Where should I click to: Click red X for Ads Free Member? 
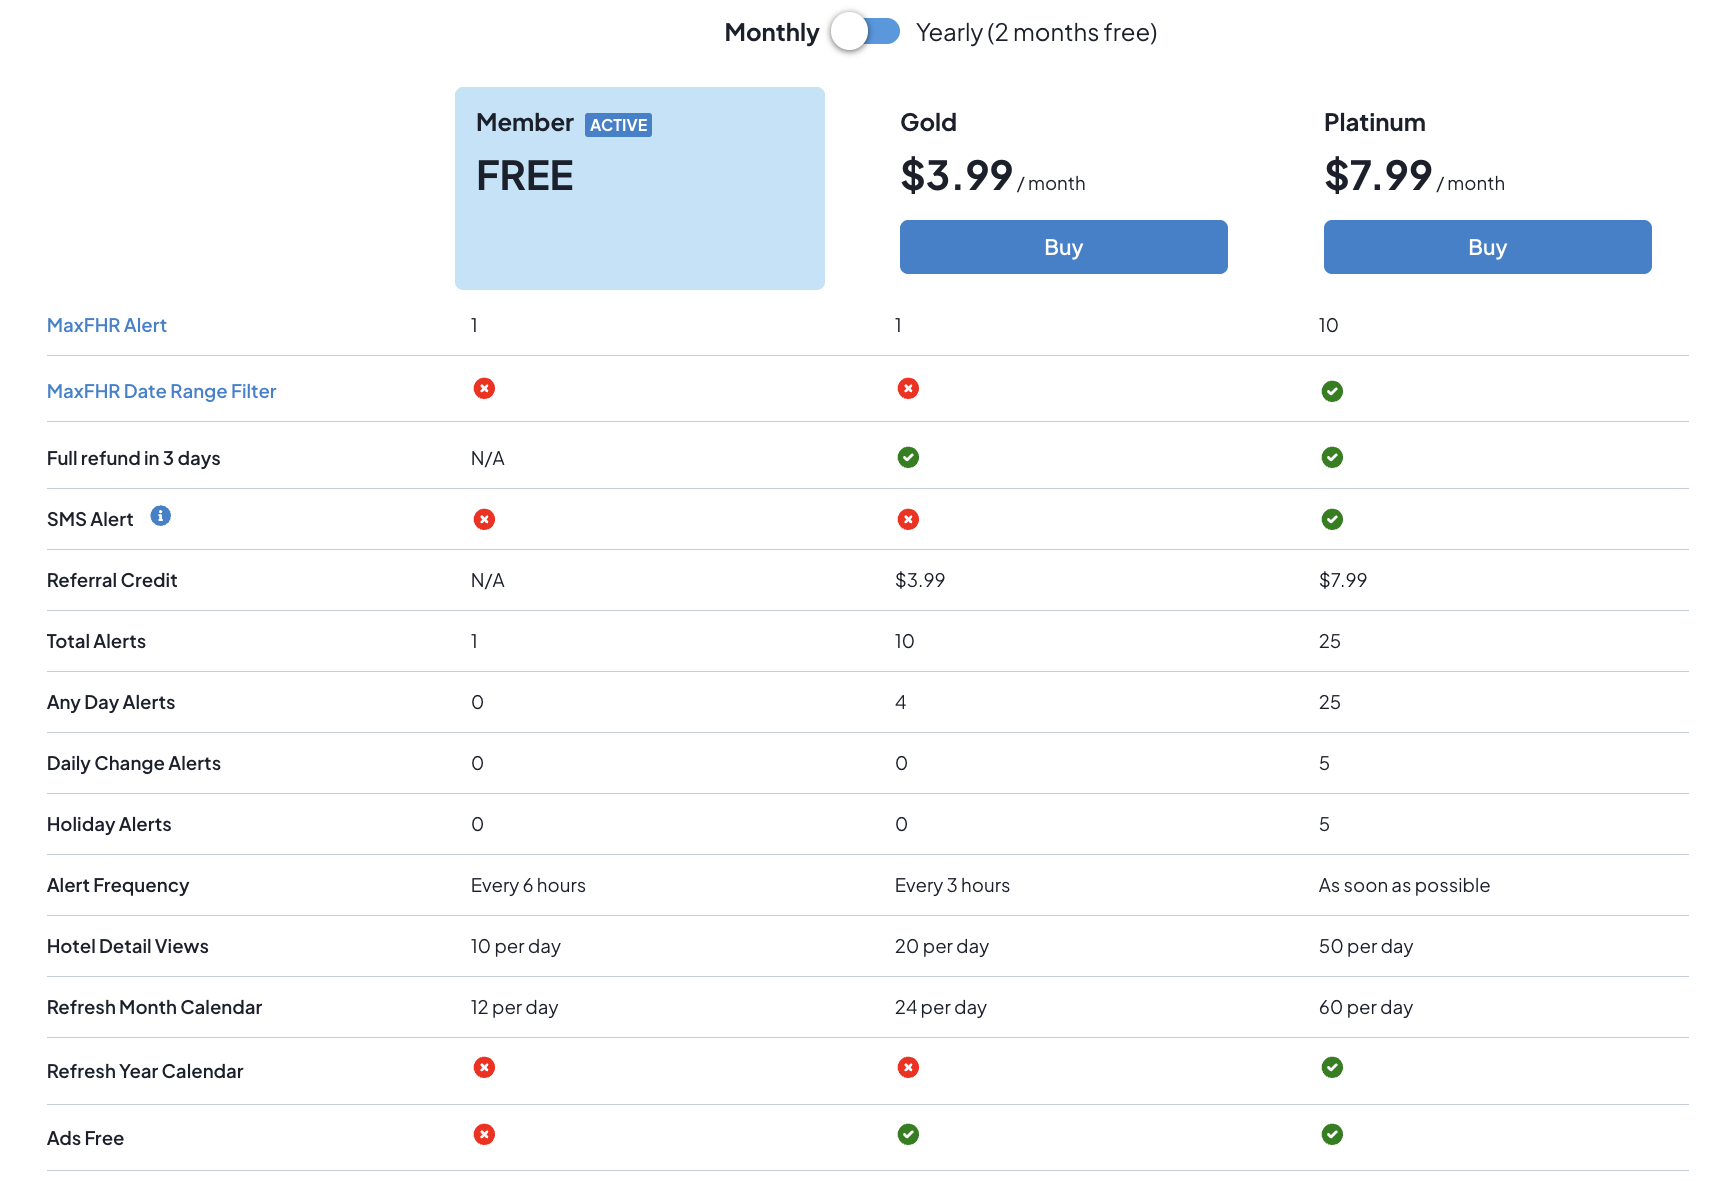pos(484,1134)
